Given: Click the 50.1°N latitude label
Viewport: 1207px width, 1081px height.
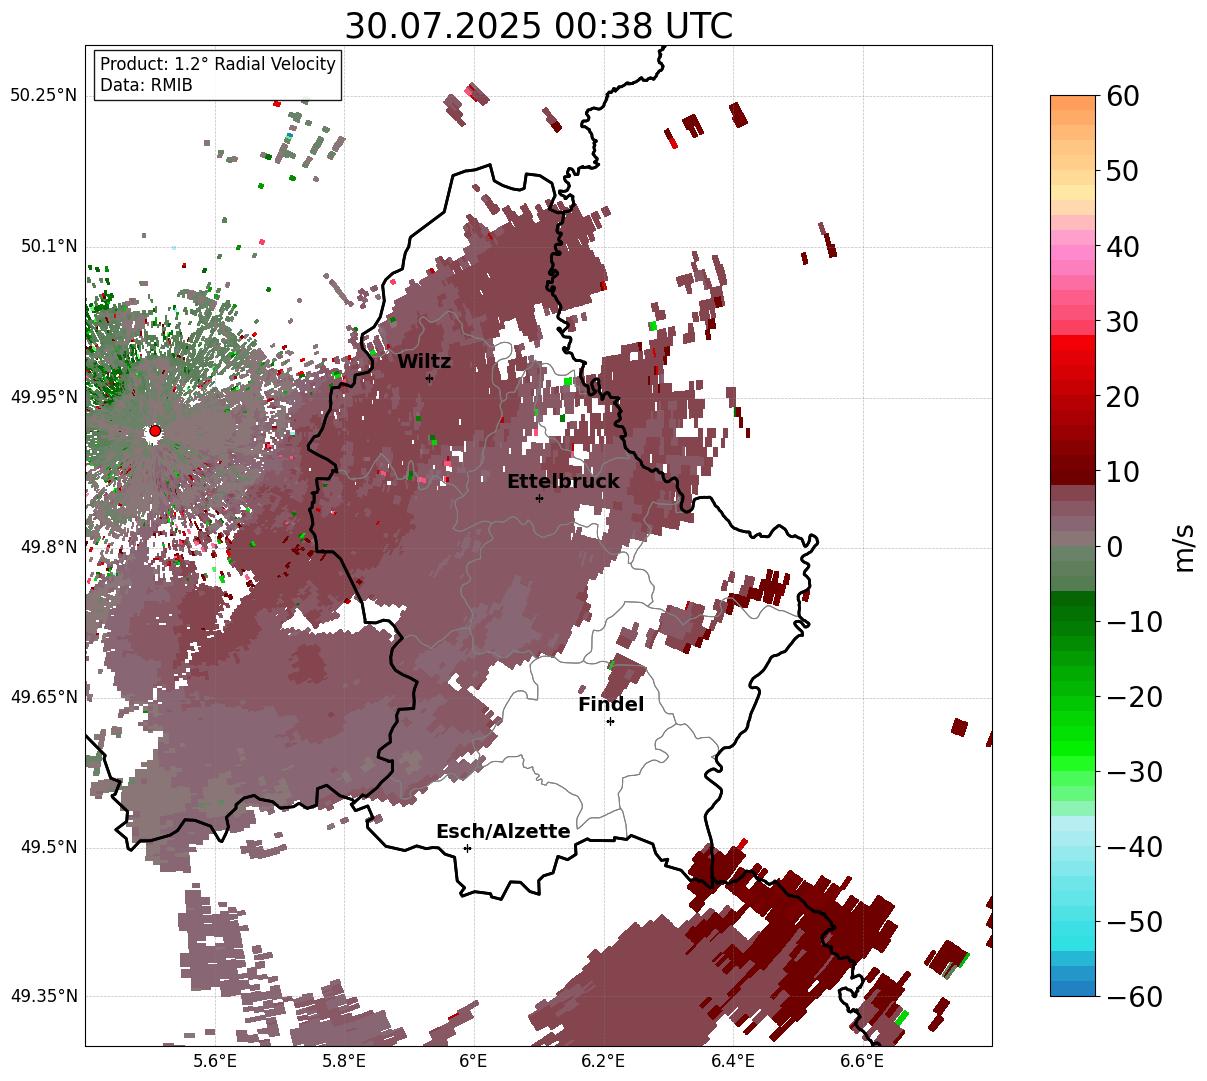Looking at the screenshot, I should (x=48, y=246).
